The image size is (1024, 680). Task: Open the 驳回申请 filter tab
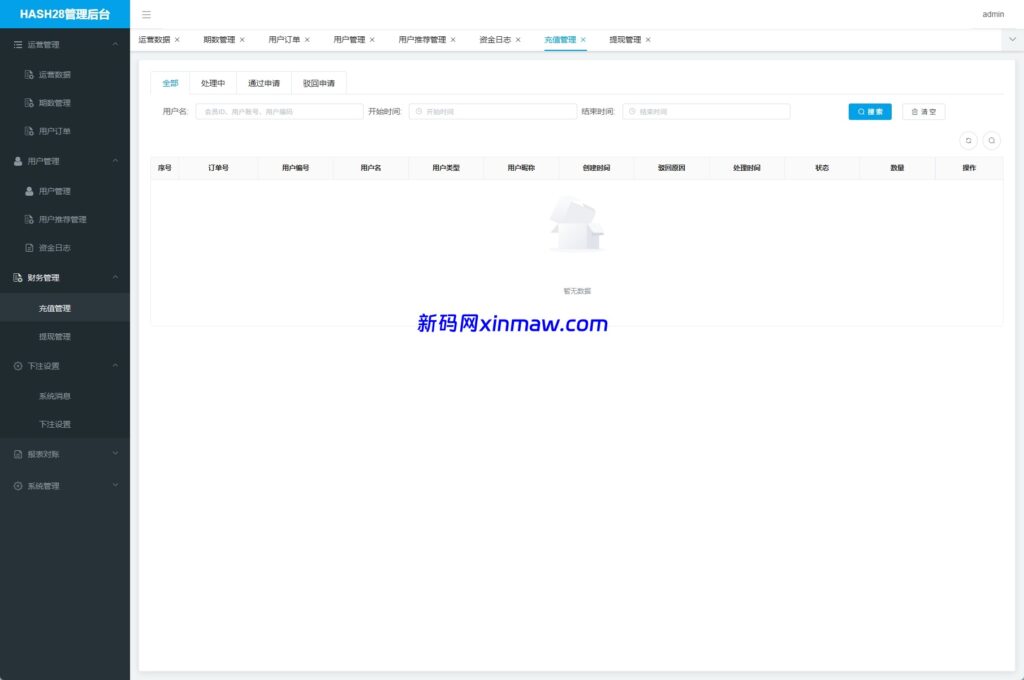coord(318,82)
